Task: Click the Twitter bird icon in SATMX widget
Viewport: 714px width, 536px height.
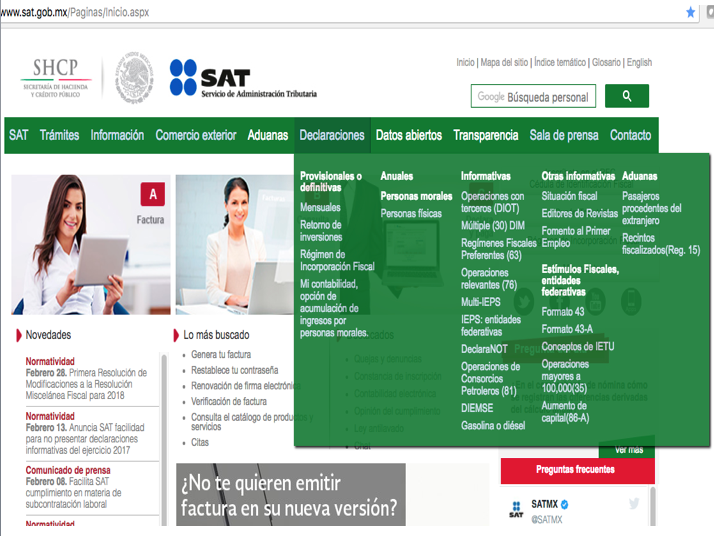Action: 634,503
